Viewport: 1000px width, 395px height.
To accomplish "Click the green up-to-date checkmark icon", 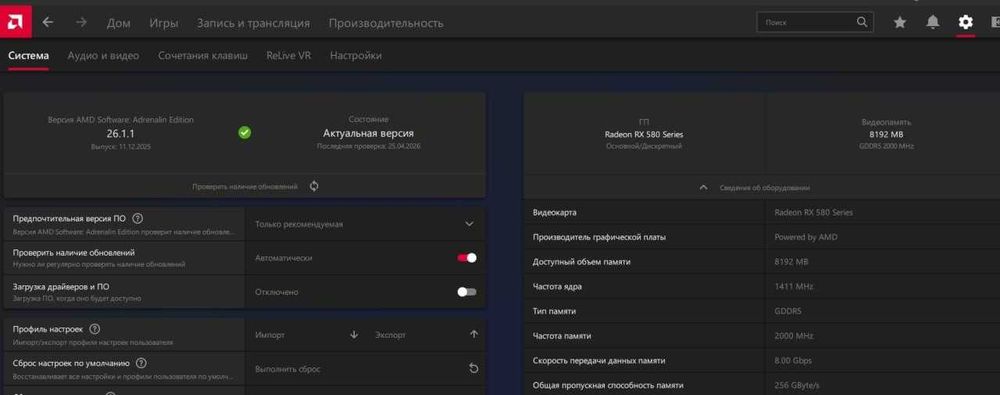I will click(x=244, y=133).
